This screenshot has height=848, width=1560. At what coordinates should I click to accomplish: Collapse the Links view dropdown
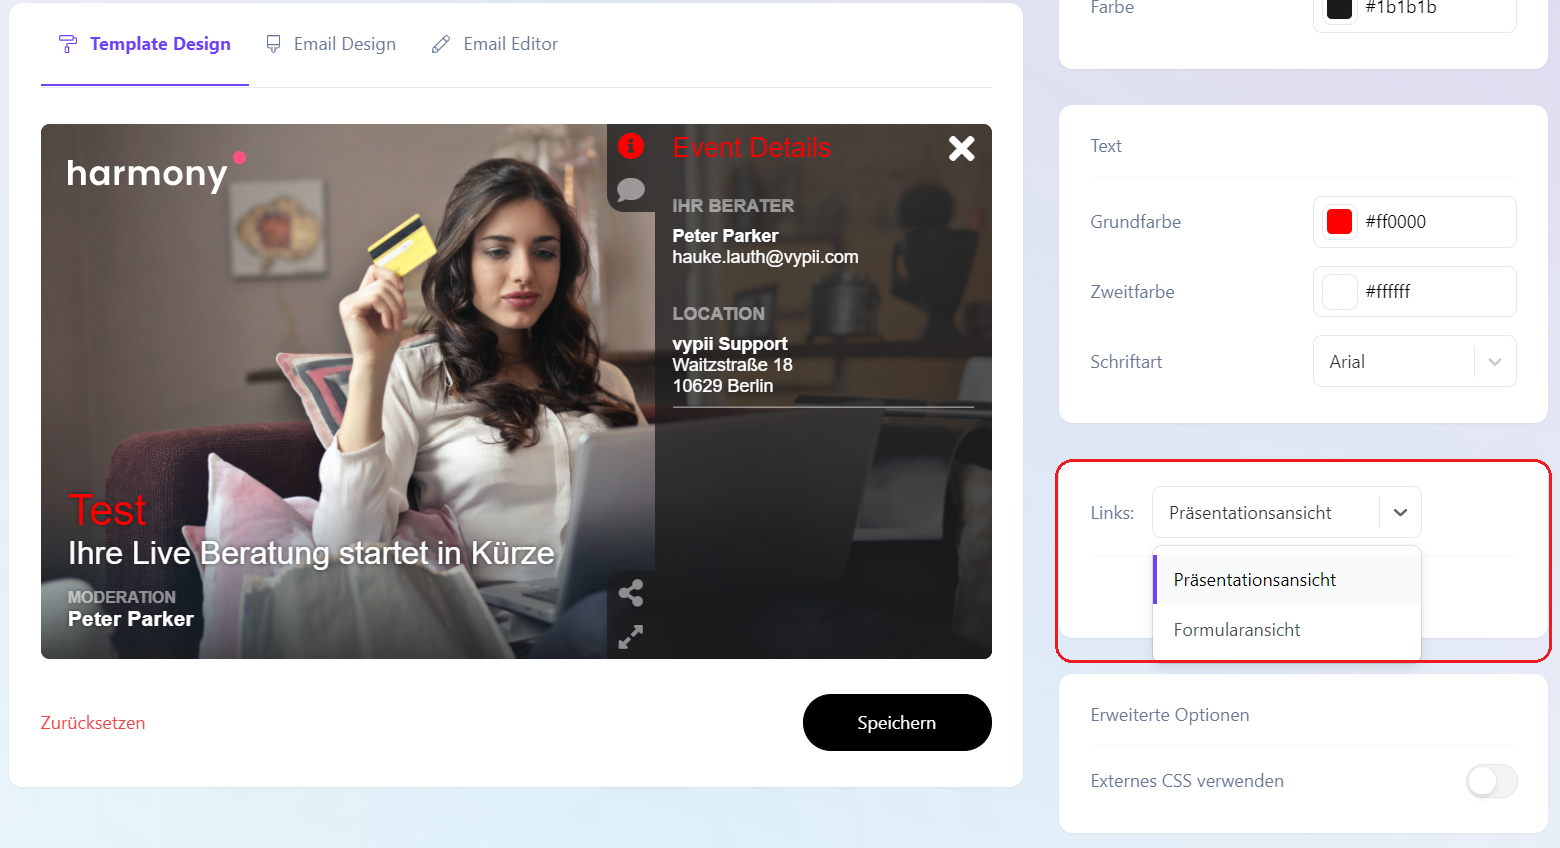click(1400, 513)
